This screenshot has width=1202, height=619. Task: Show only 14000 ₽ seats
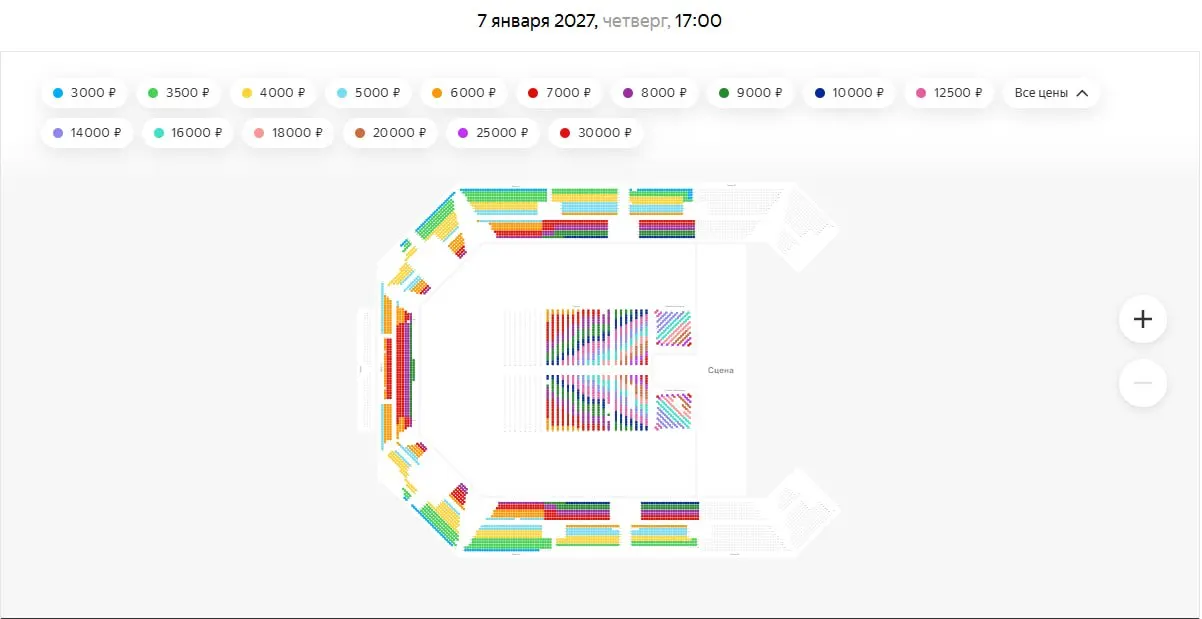[87, 133]
